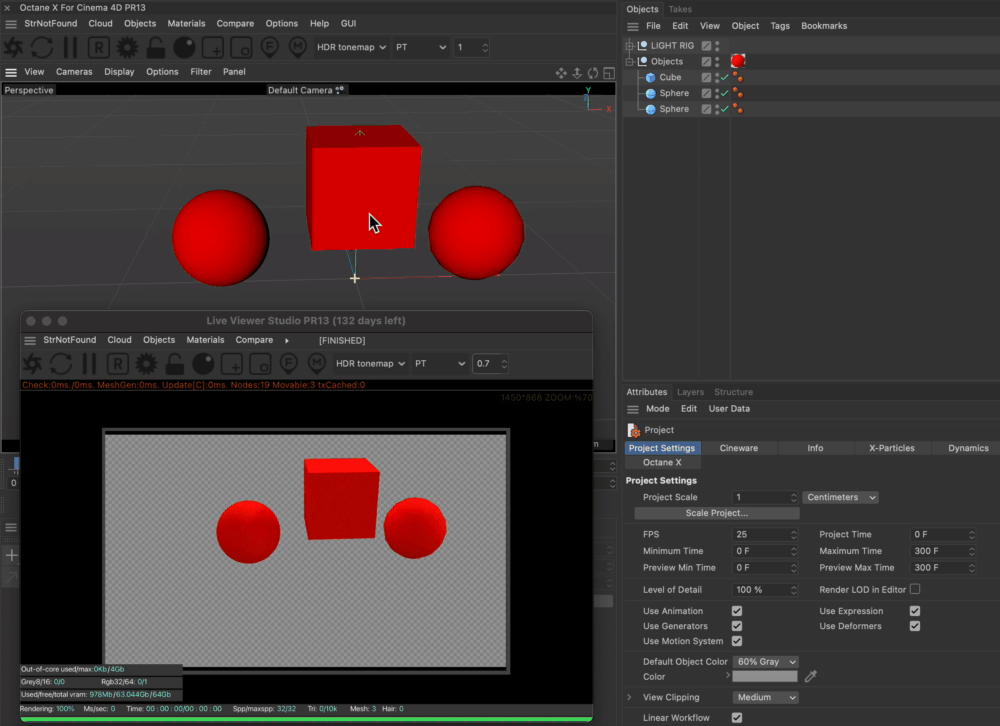Disable the Use Deformers checkbox
Image resolution: width=1000 pixels, height=726 pixels.
915,626
